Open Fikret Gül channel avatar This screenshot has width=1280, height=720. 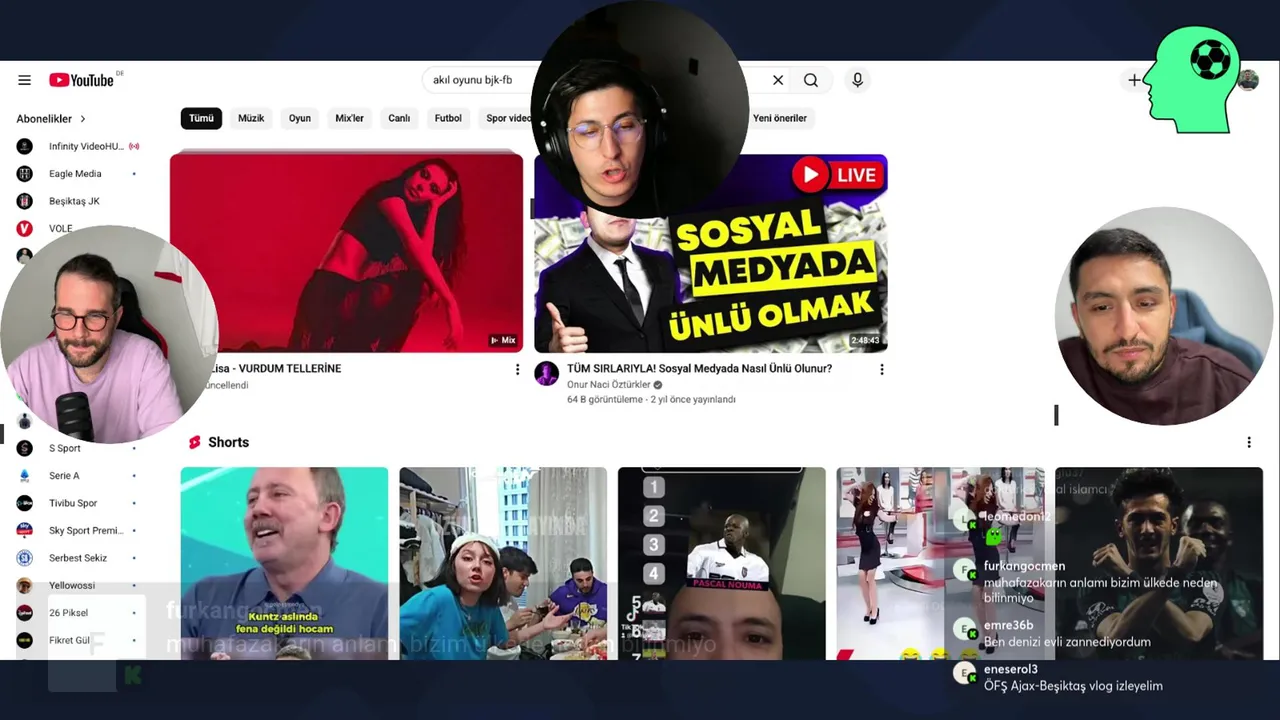(x=25, y=640)
